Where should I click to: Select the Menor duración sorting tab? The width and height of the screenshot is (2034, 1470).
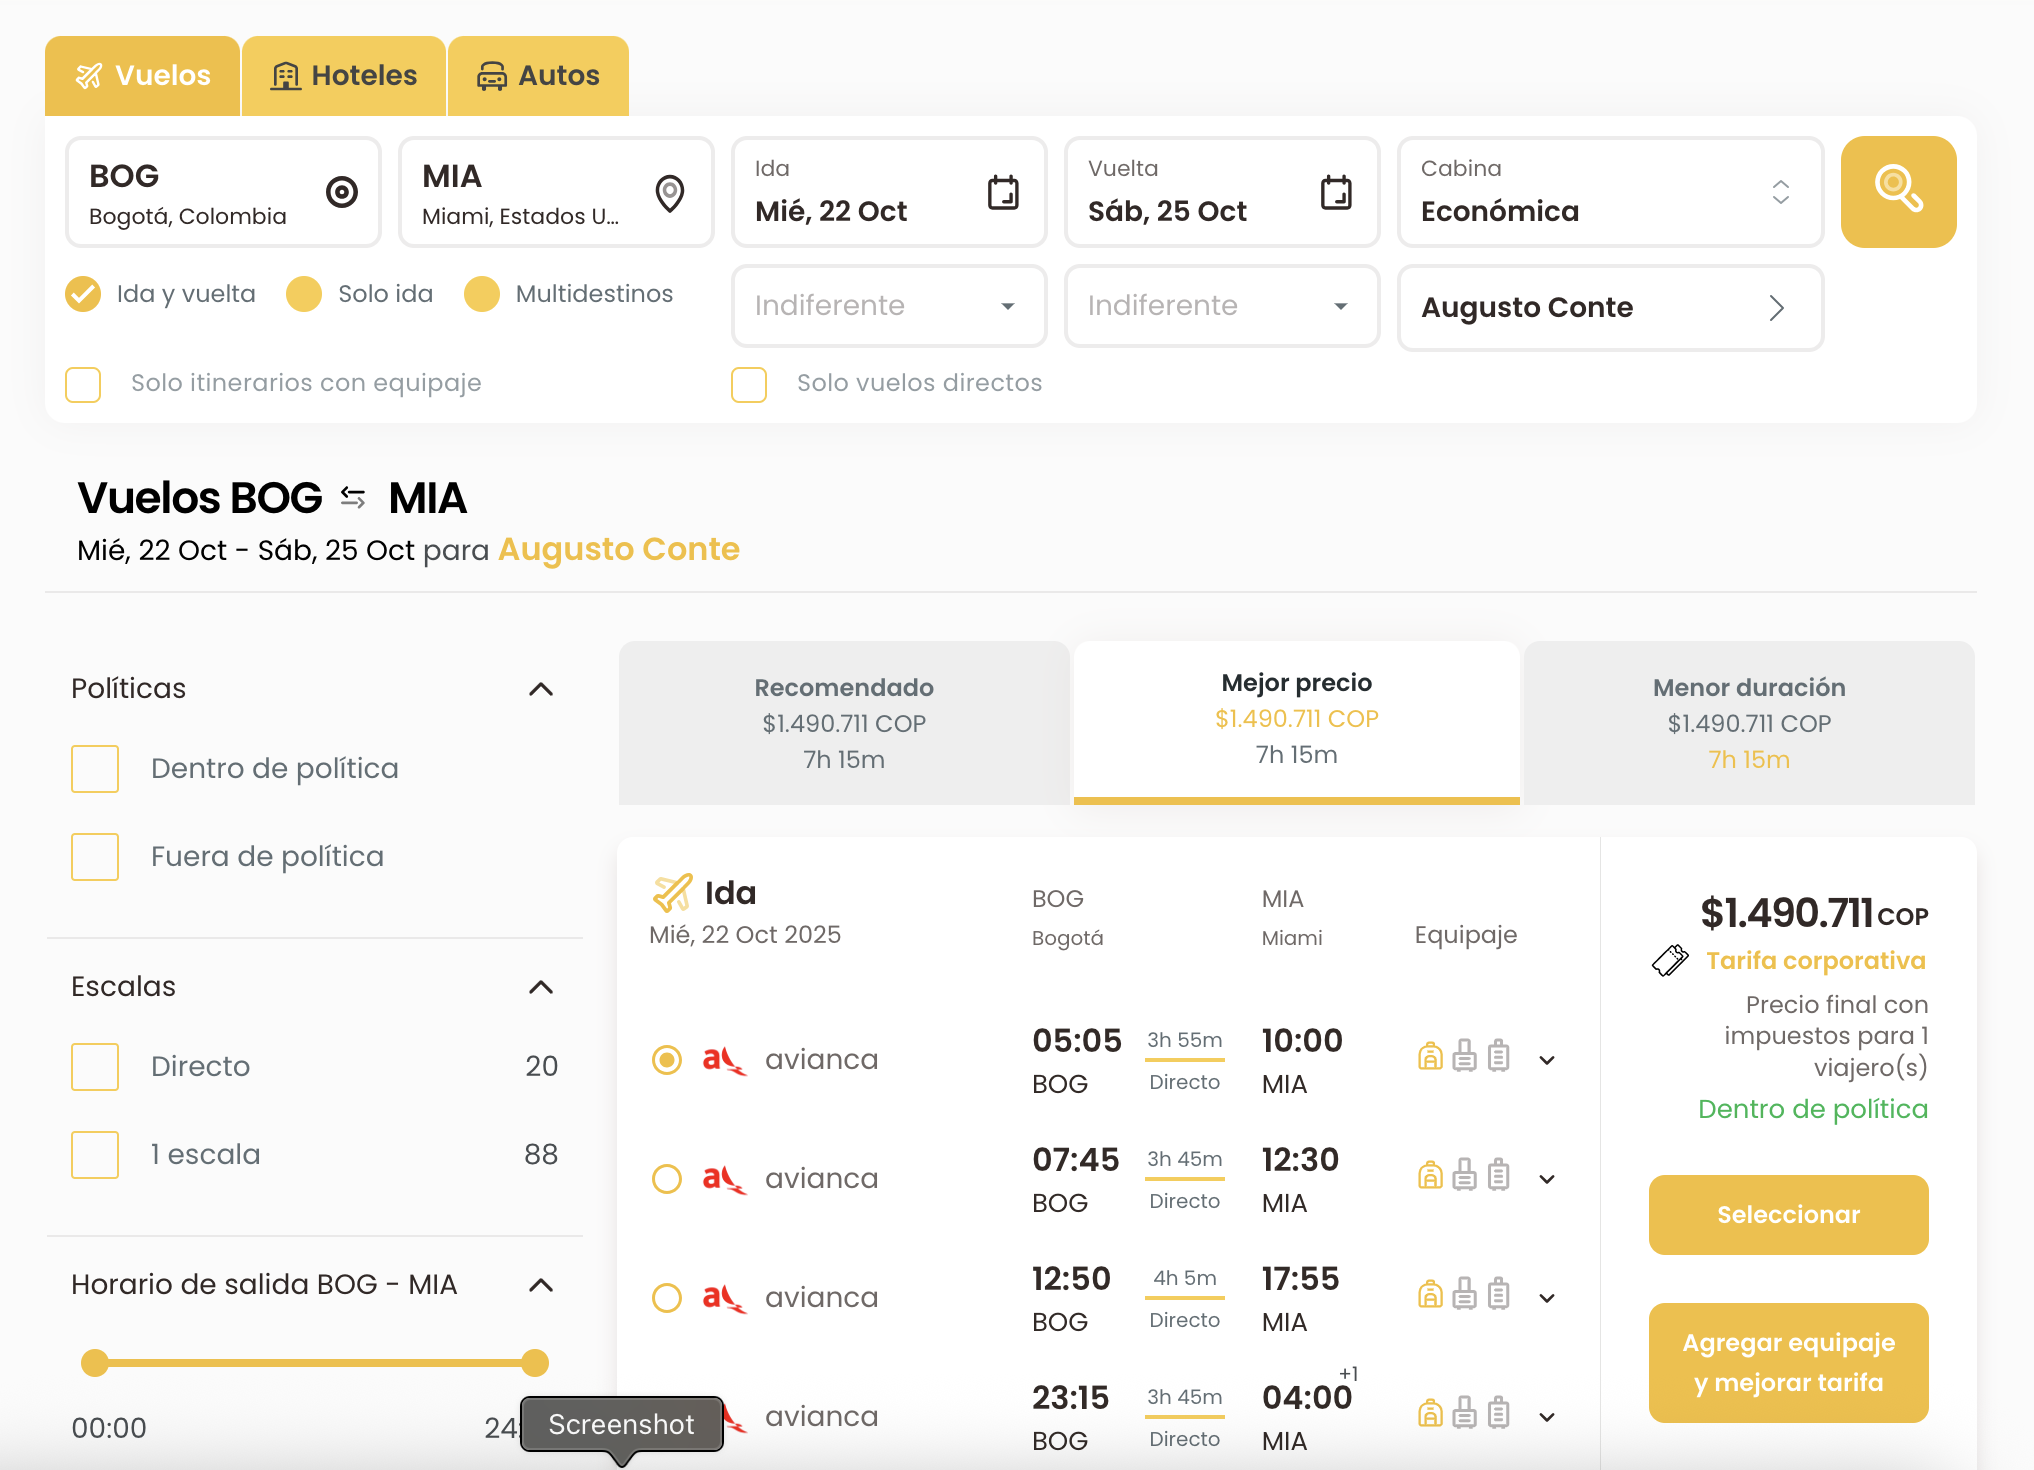click(1748, 722)
